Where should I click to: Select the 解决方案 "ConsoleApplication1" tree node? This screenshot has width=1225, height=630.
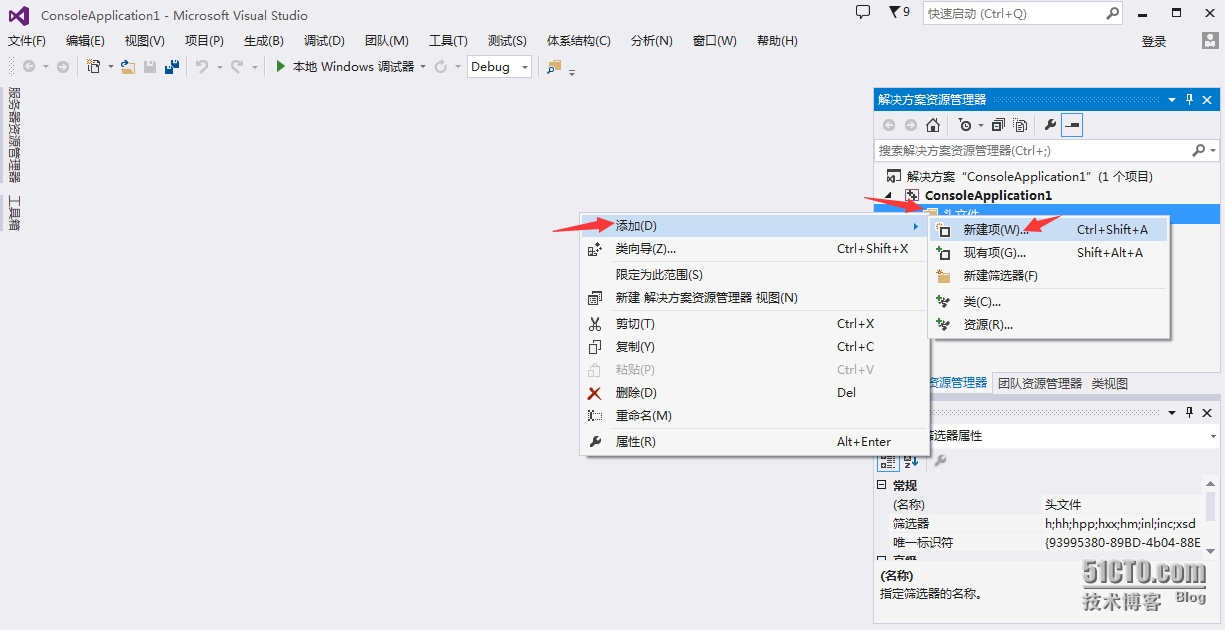1019,176
